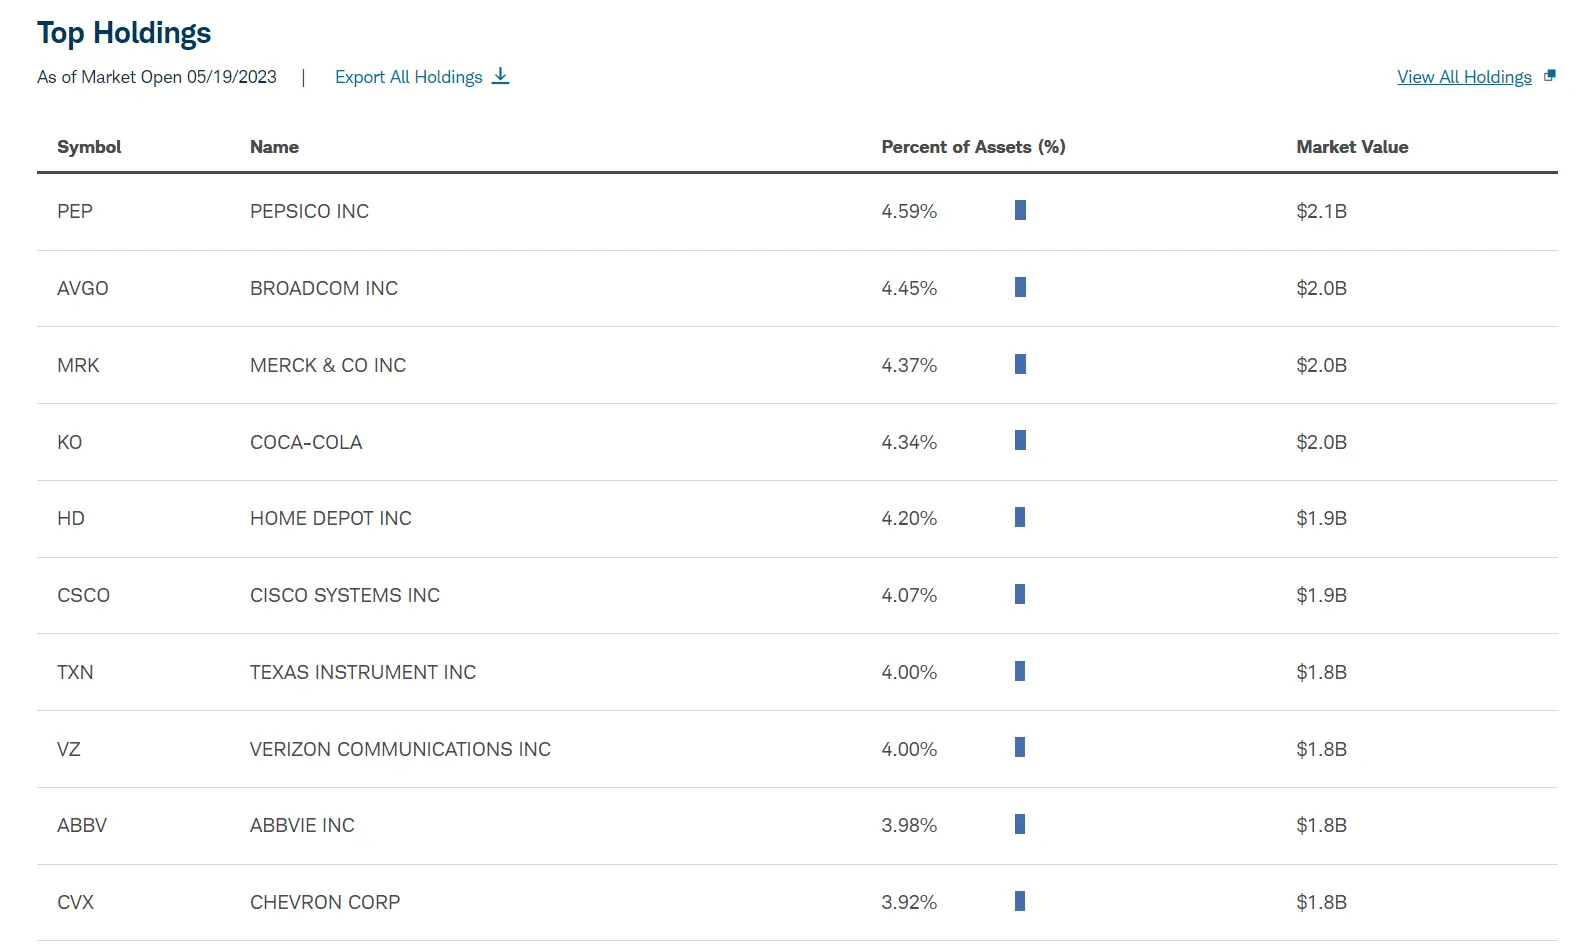Click the 4.37% value for Merck
Viewport: 1592px width, 951px height.
pyautogui.click(x=909, y=365)
